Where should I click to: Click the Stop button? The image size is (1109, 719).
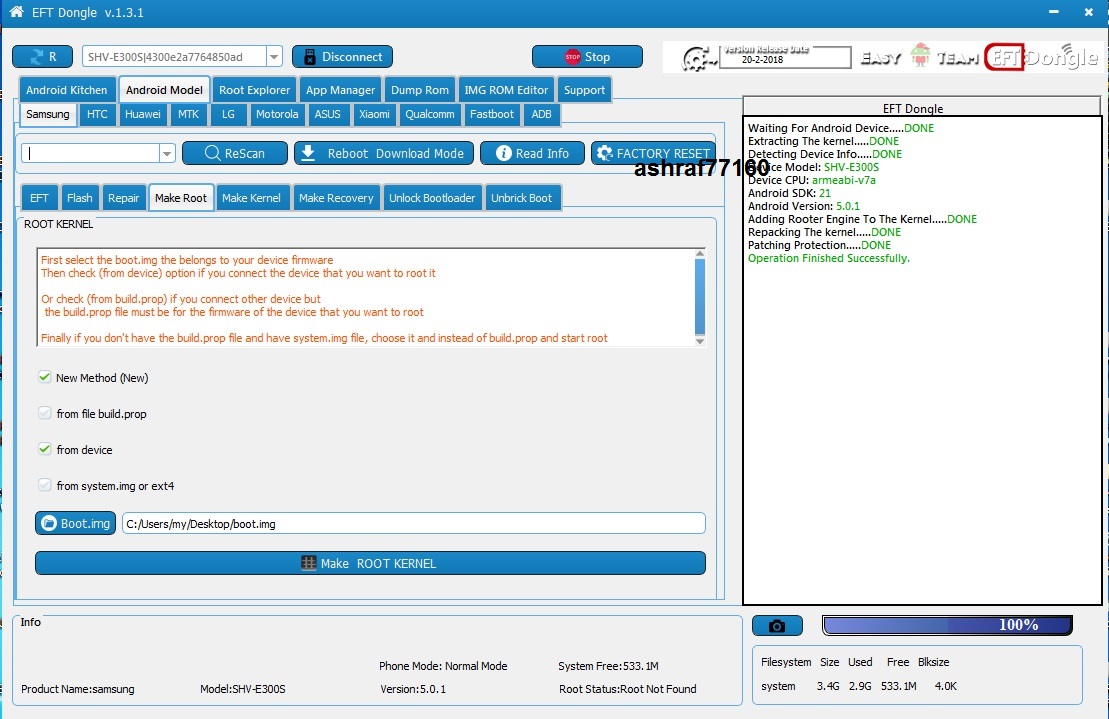point(587,57)
